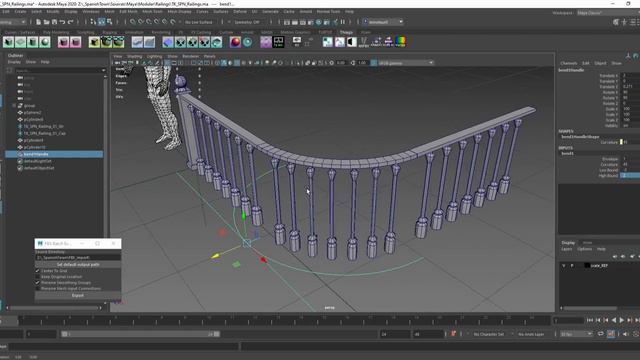Open the Workspace dropdown
Viewport: 640px width, 360px height.
coord(608,13)
